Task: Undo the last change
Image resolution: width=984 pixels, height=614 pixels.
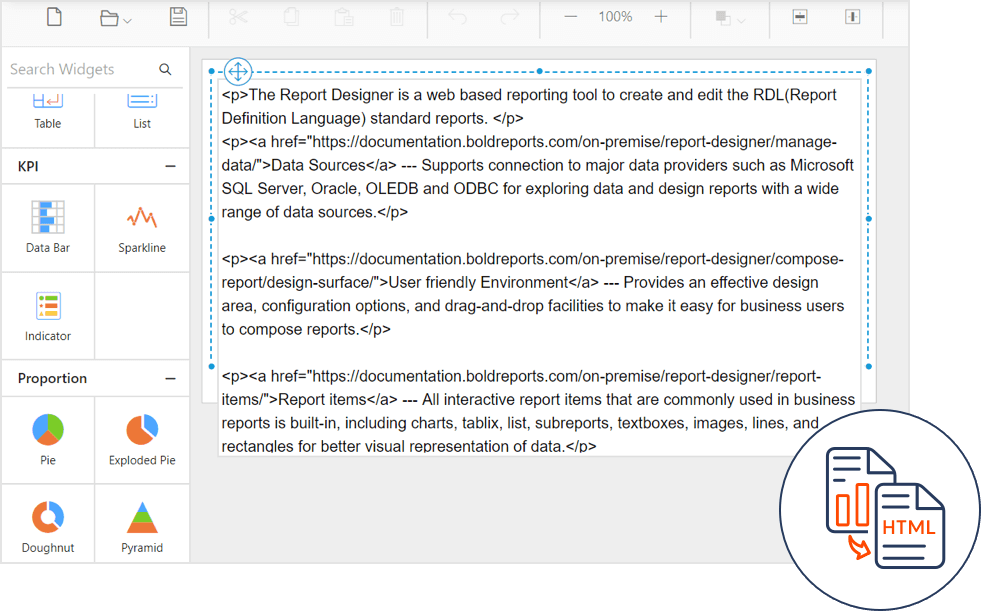Action: (x=458, y=16)
